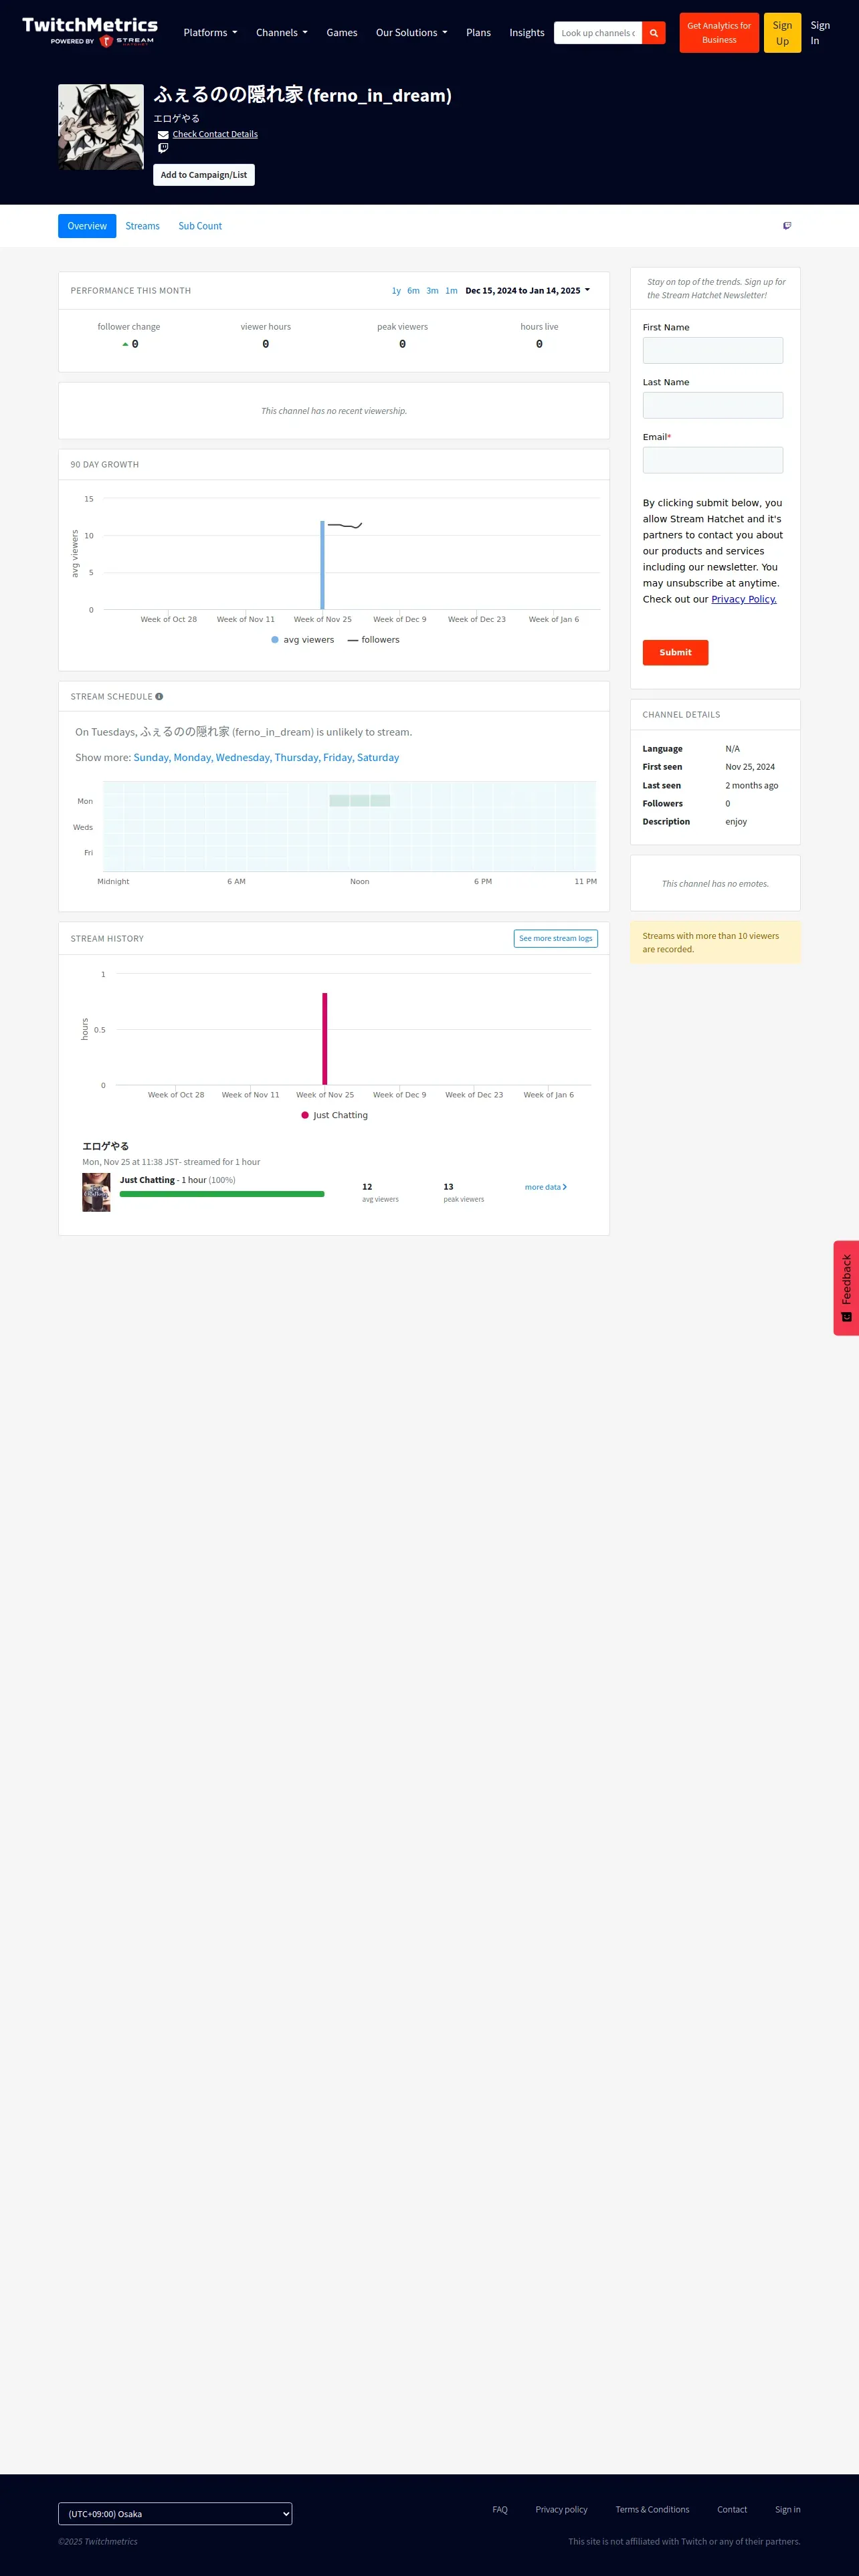859x2576 pixels.
Task: Select the 1m time range
Action: [451, 291]
